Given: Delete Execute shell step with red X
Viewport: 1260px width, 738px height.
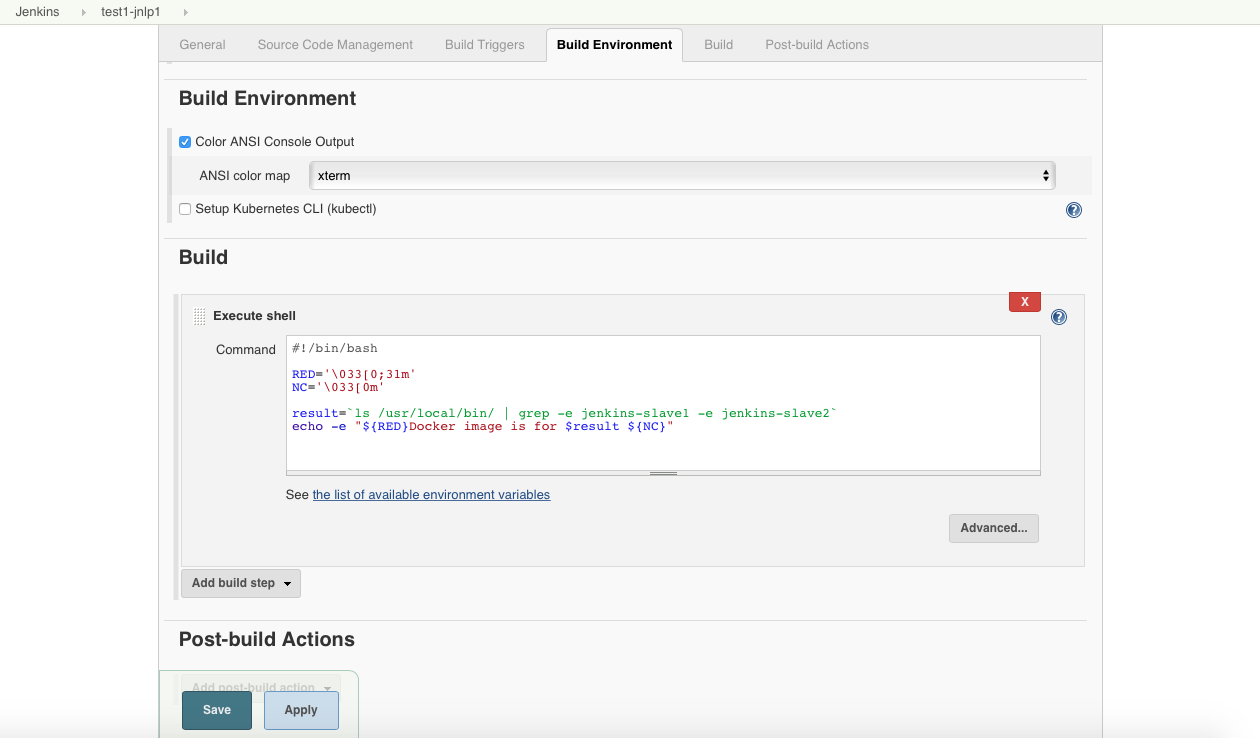Looking at the screenshot, I should (1025, 302).
